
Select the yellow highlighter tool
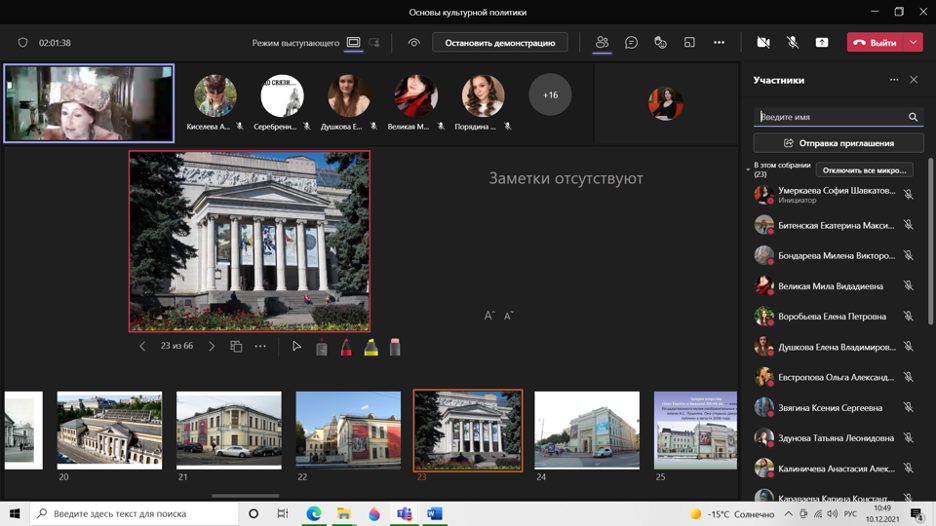pos(371,347)
